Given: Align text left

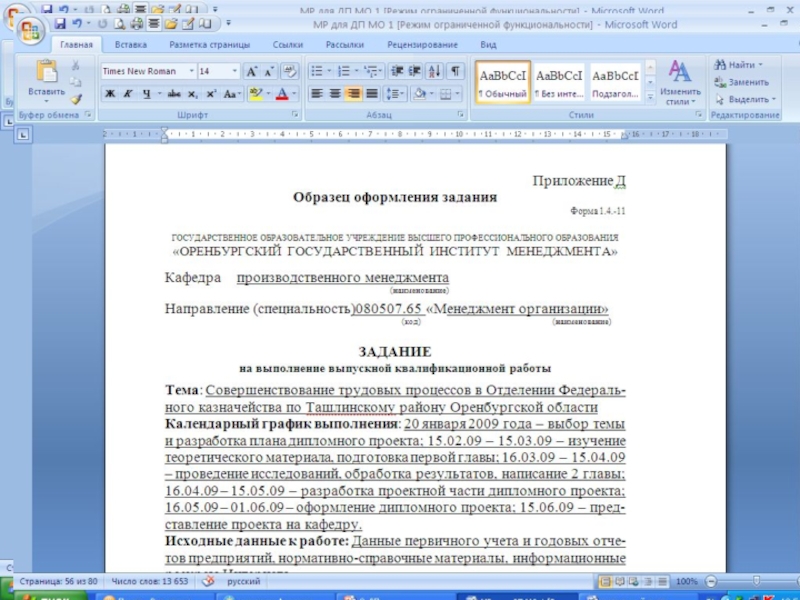Looking at the screenshot, I should tap(317, 94).
